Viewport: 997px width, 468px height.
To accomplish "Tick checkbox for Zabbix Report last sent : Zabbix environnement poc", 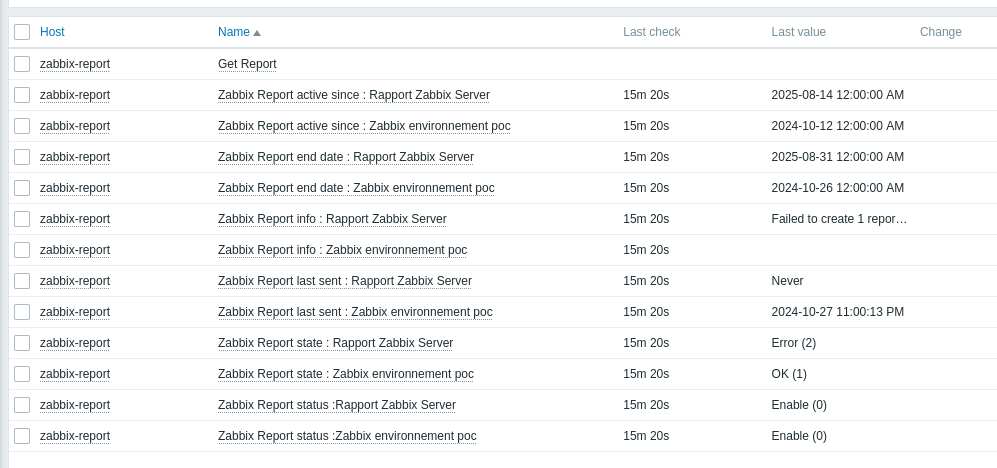I will pos(22,312).
